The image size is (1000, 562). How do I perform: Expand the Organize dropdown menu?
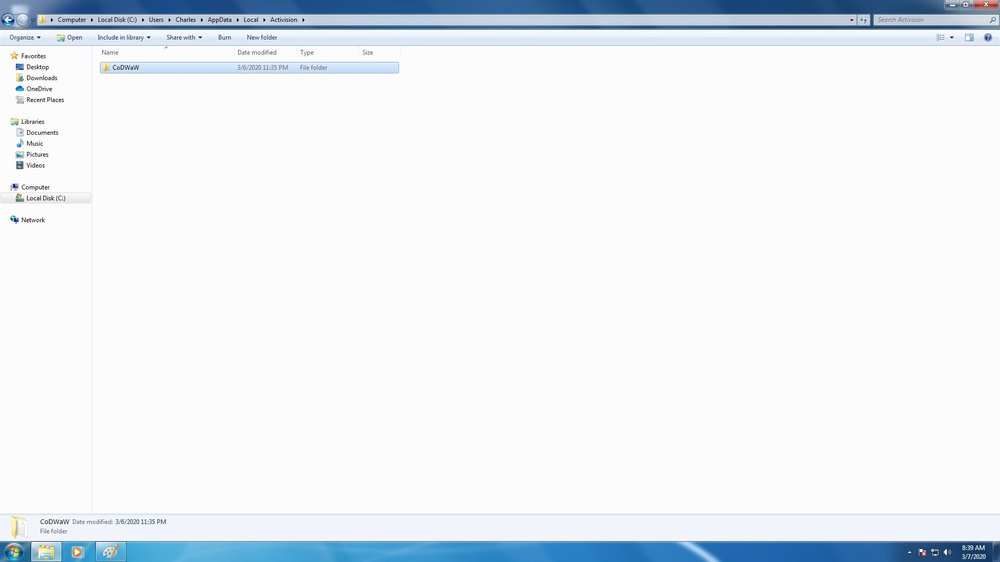[x=25, y=38]
